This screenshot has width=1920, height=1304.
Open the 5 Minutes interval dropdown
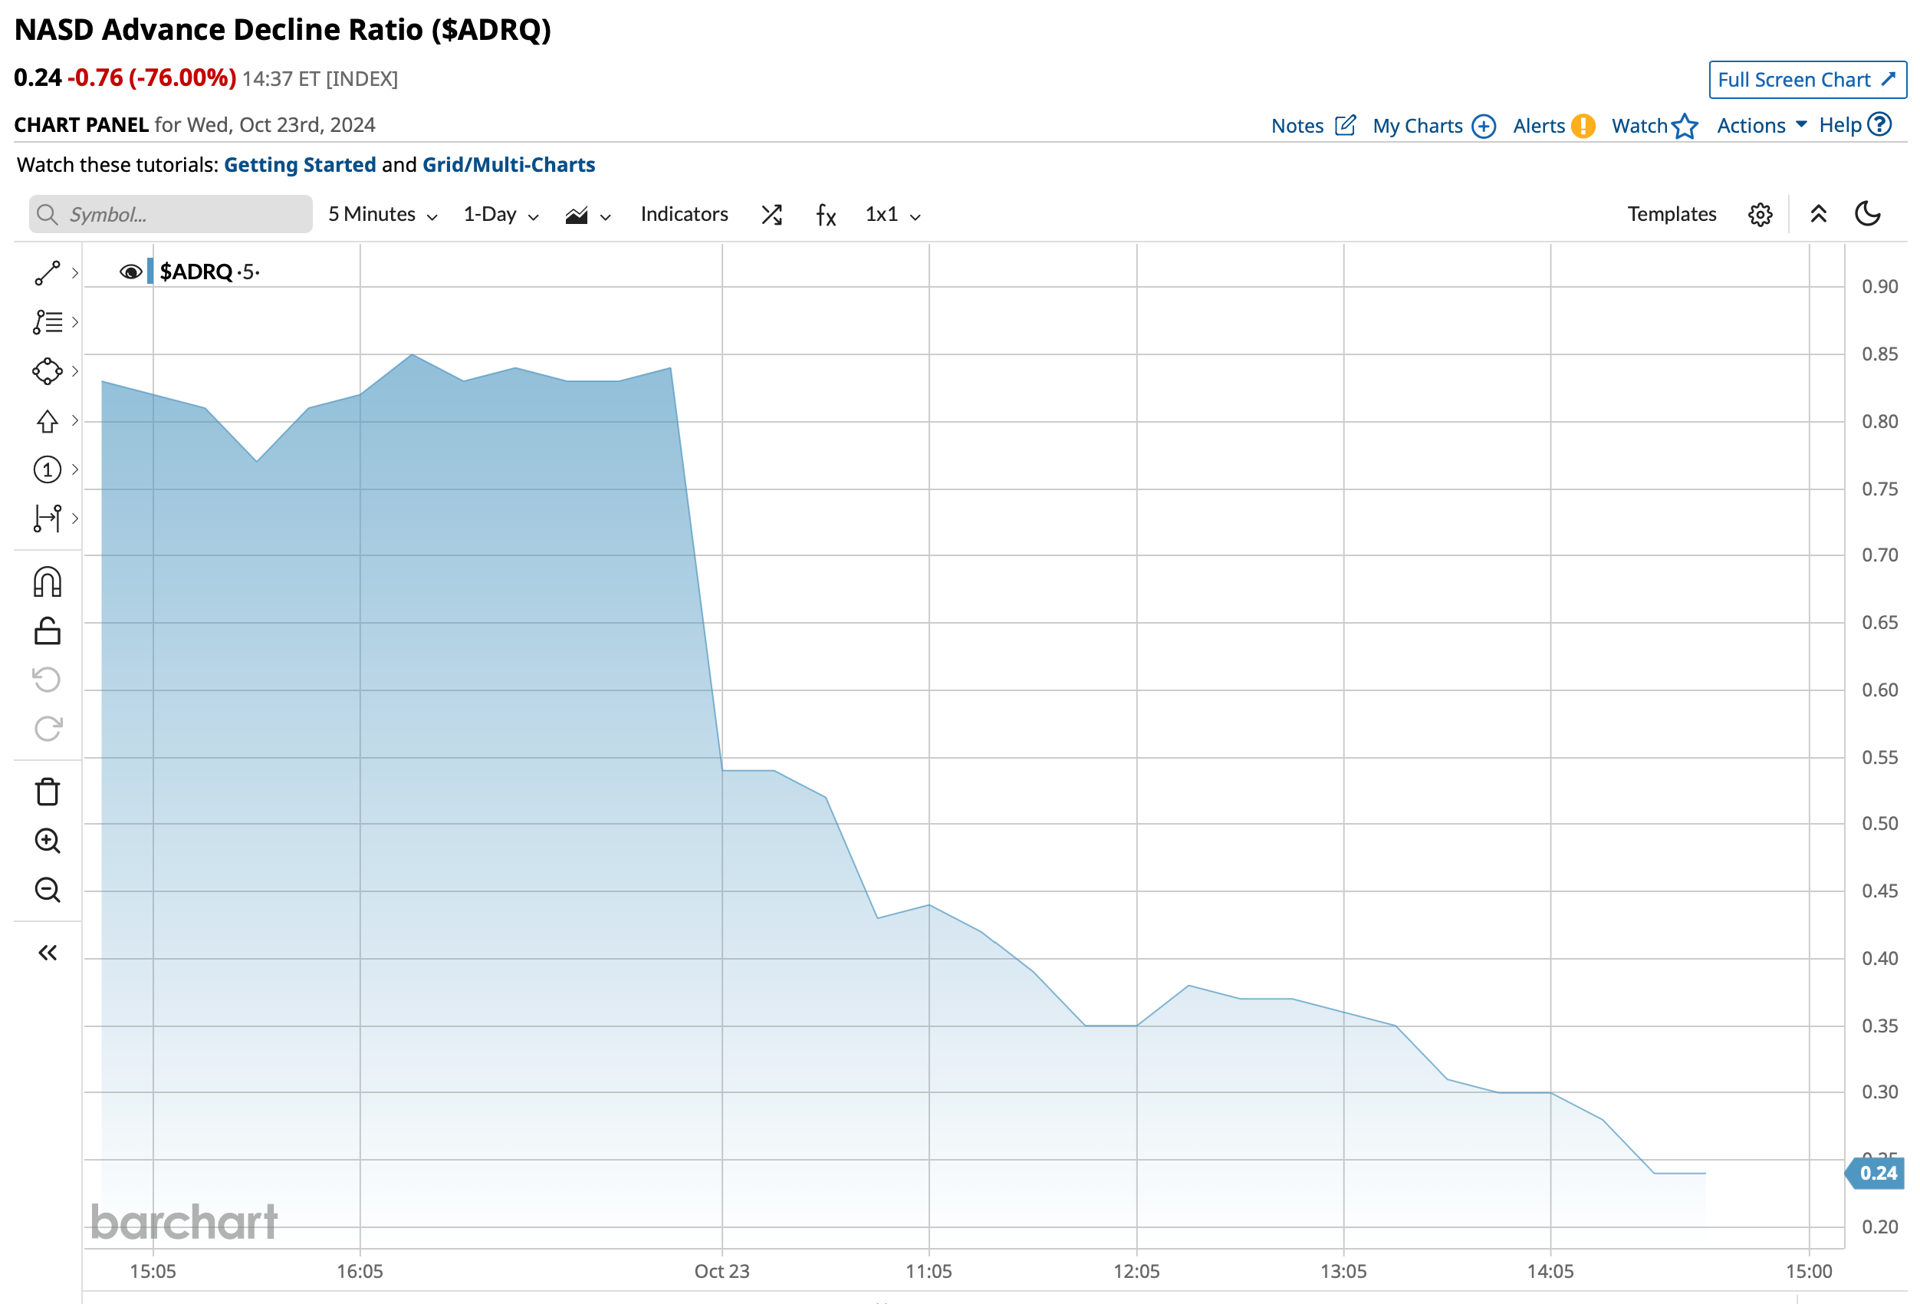pyautogui.click(x=383, y=214)
